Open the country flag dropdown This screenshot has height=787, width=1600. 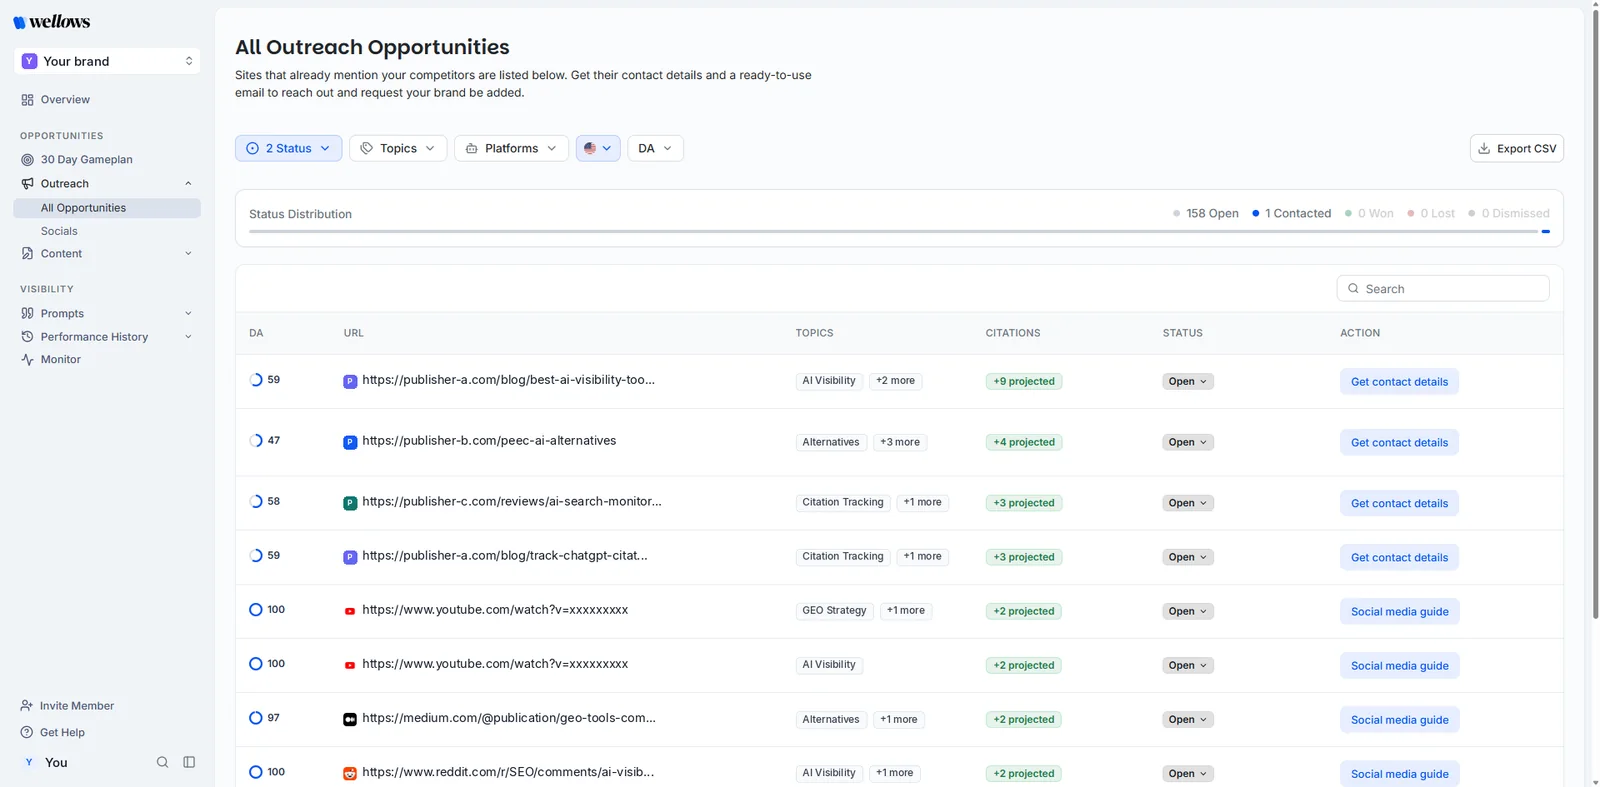[598, 148]
